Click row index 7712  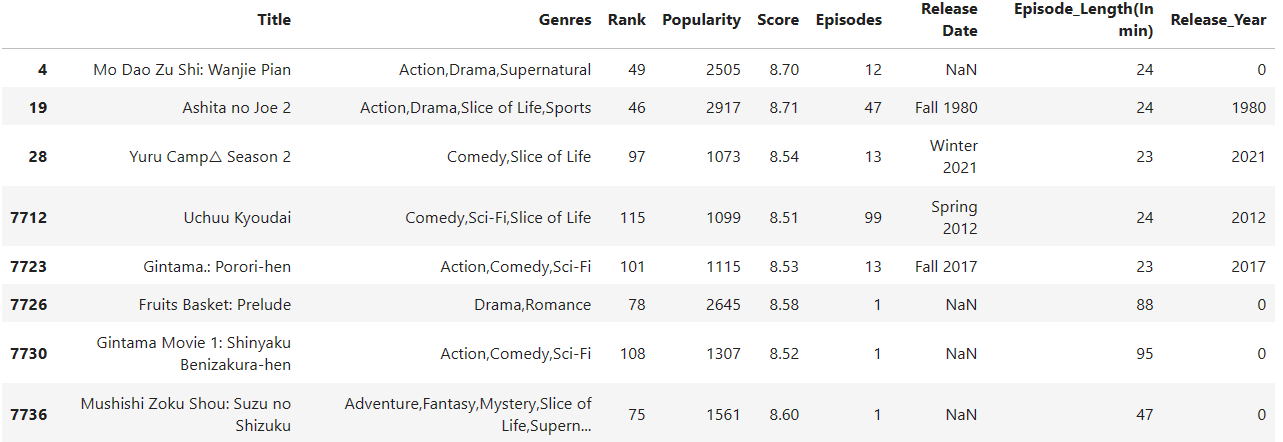(x=29, y=217)
